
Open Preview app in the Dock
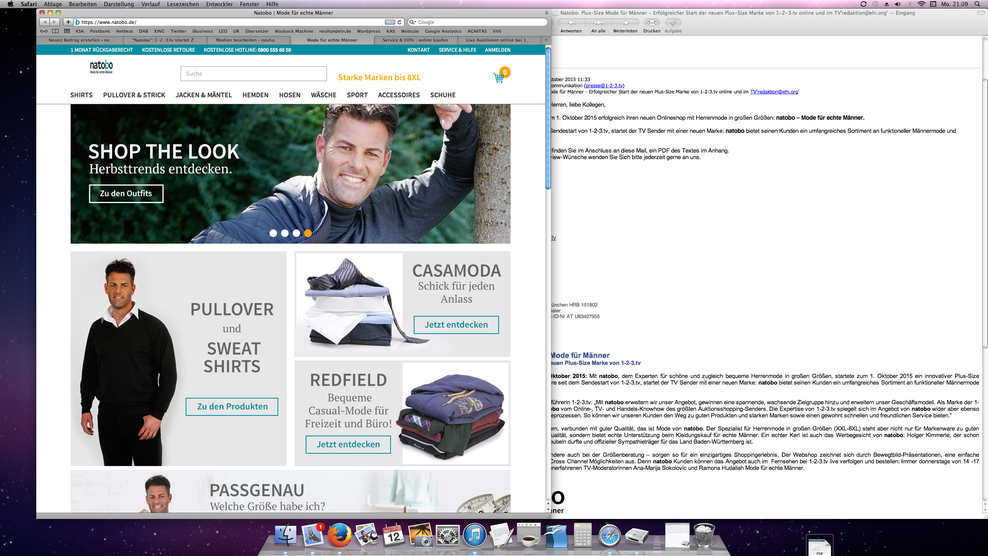366,535
